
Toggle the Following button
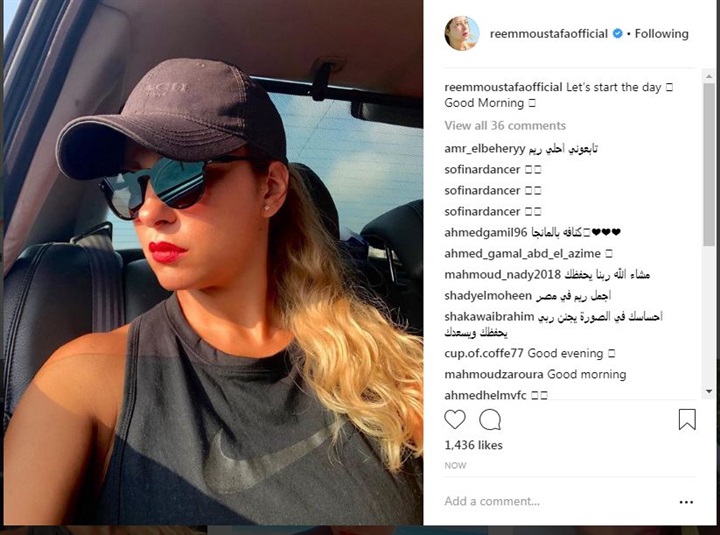click(x=661, y=34)
